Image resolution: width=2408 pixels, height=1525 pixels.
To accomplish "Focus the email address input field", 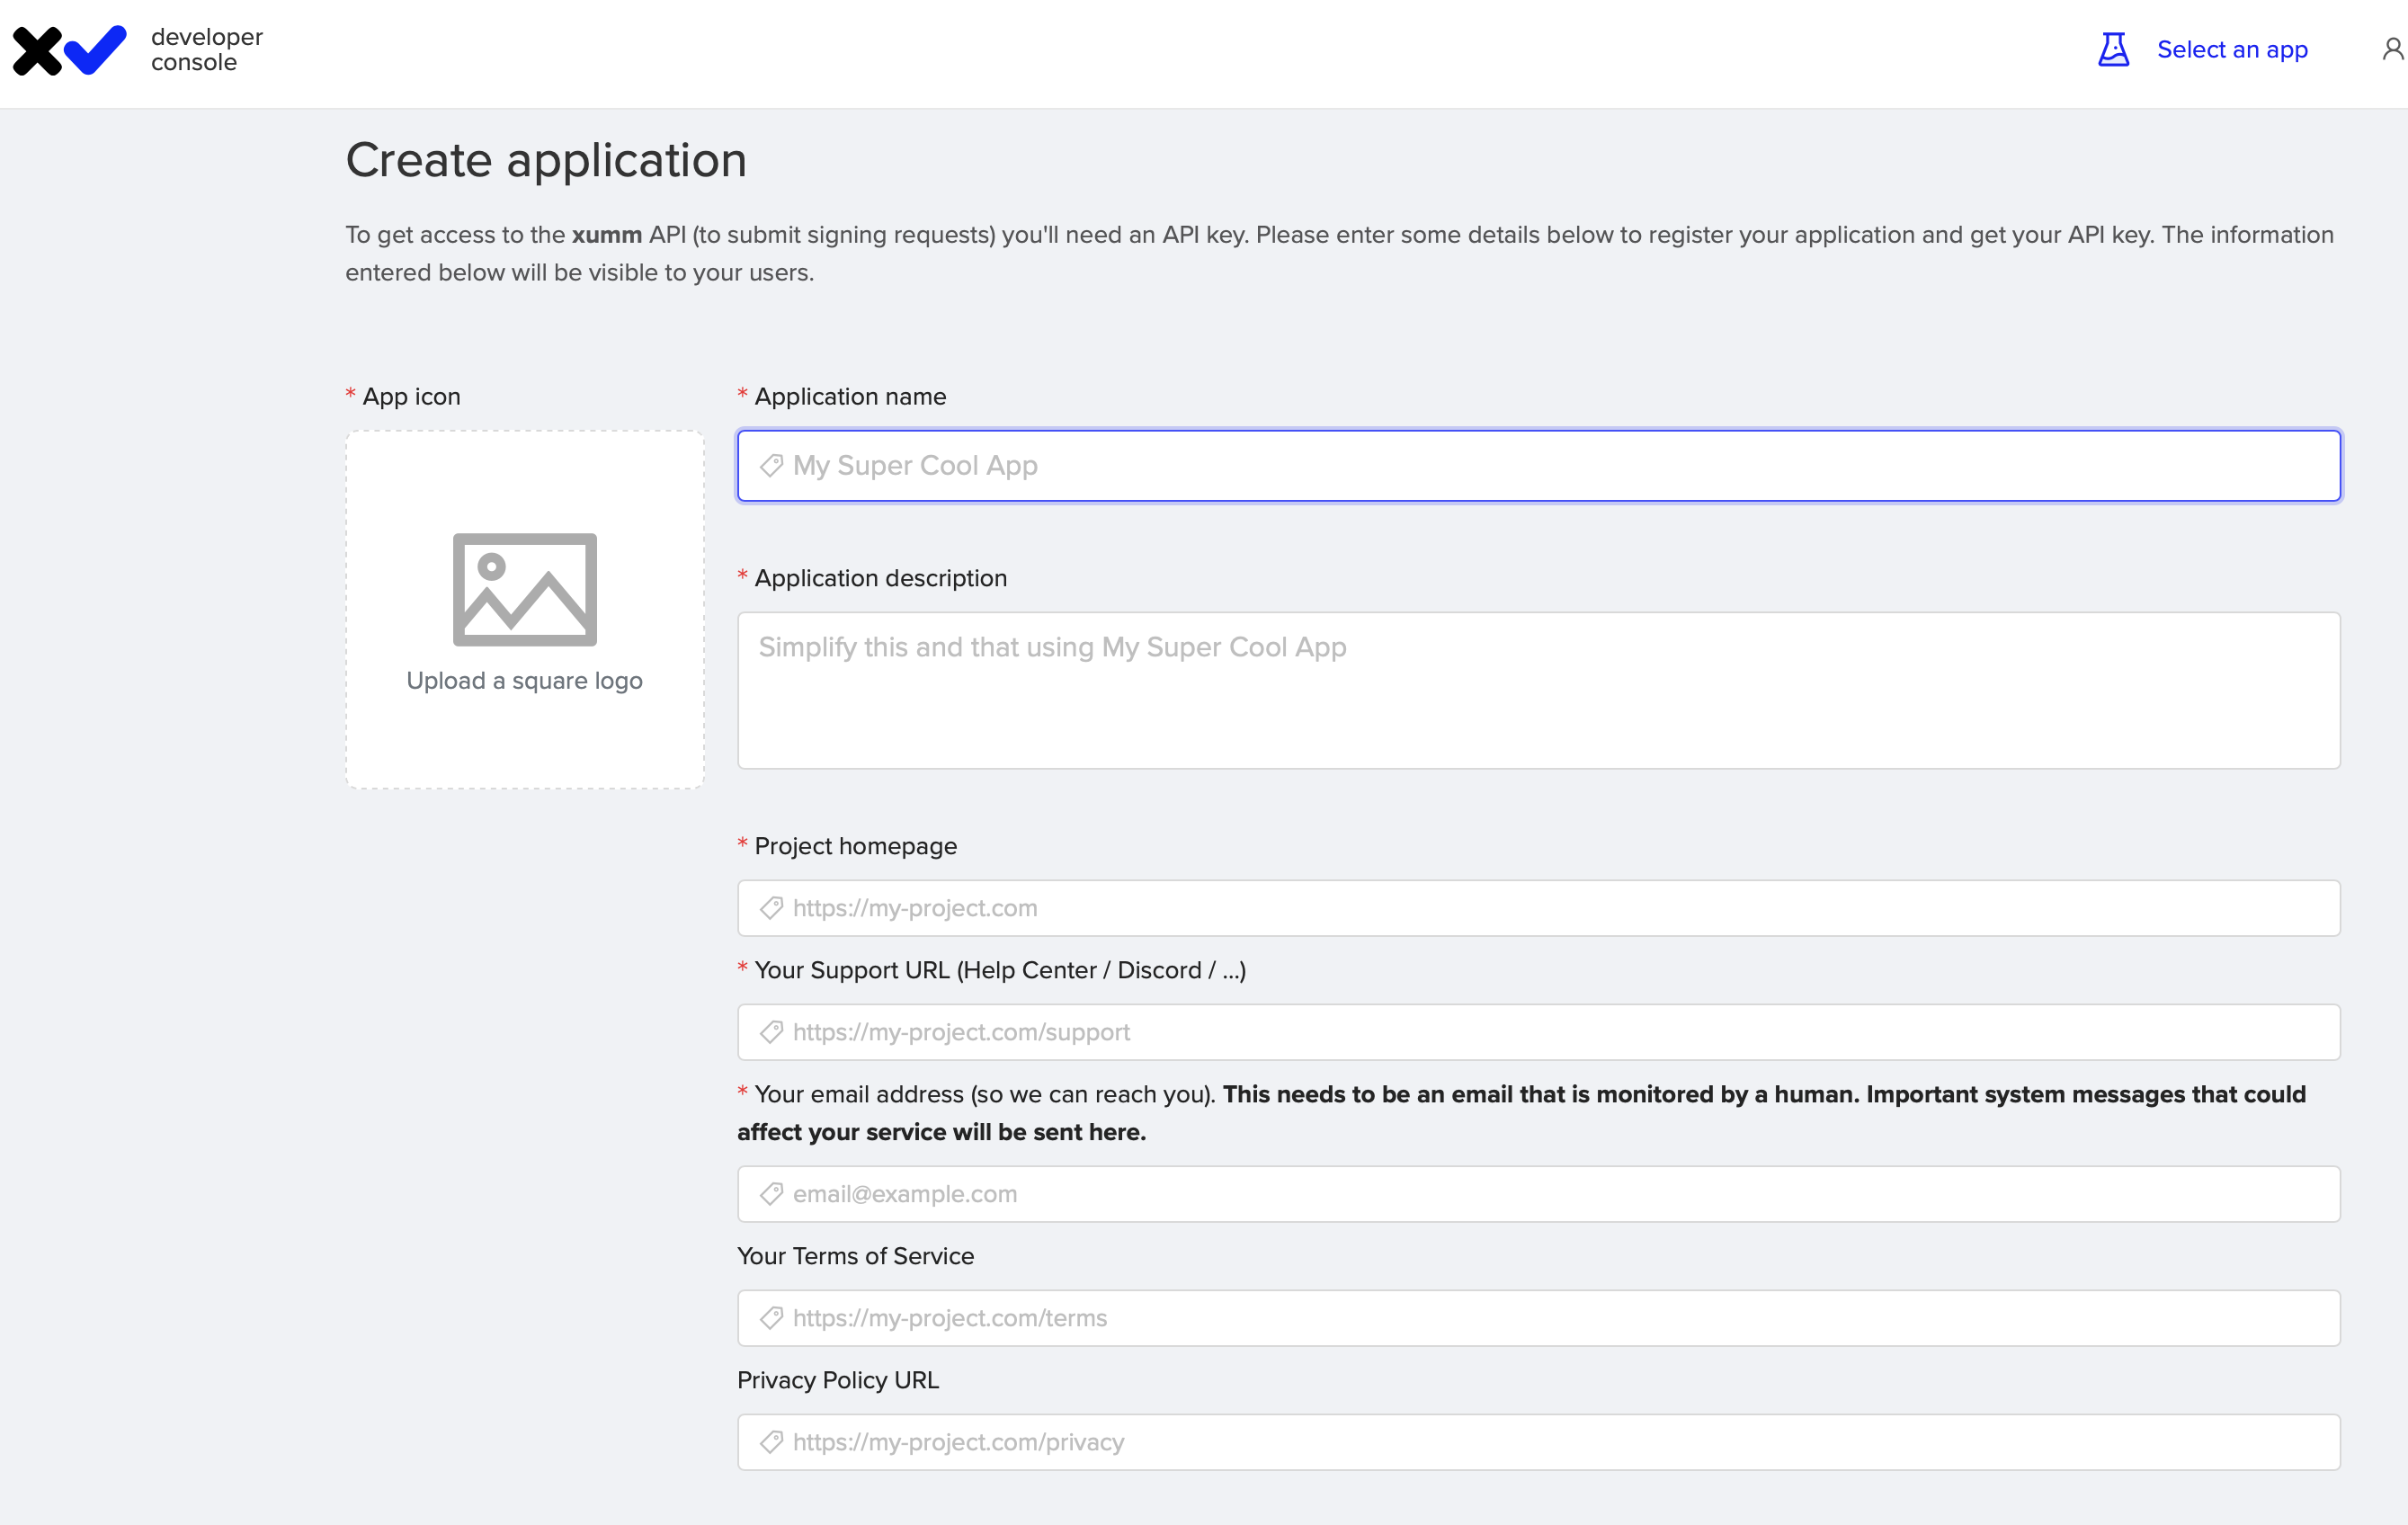I will point(1538,1194).
